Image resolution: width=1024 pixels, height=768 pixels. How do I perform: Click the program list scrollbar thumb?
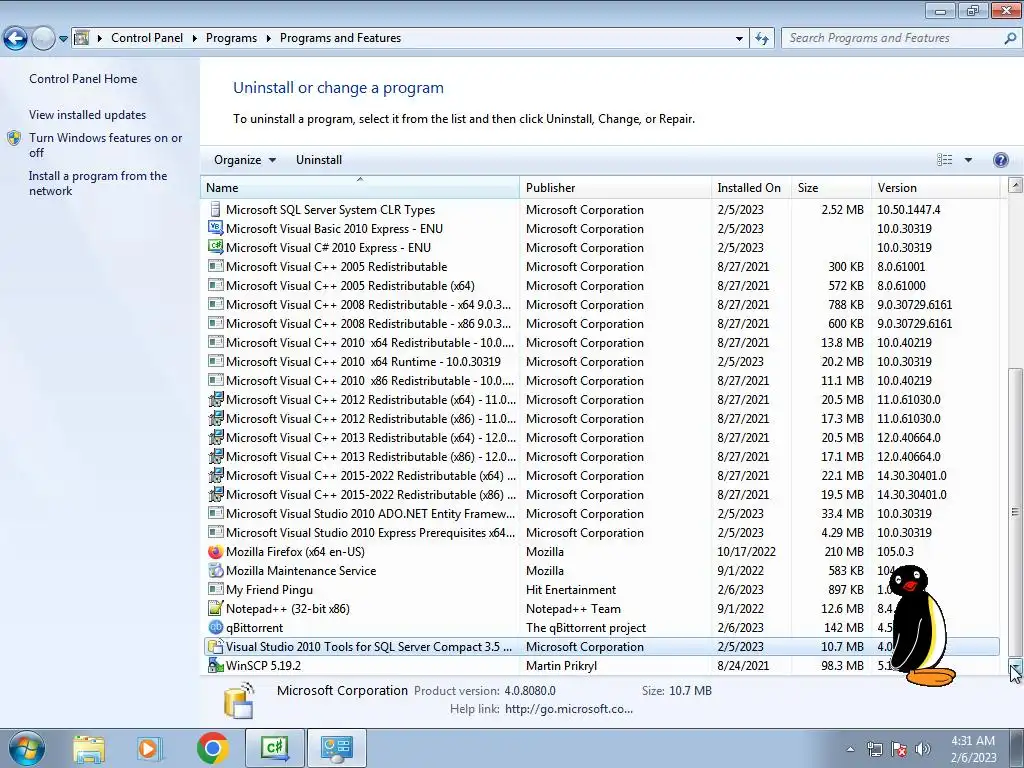tap(1015, 511)
